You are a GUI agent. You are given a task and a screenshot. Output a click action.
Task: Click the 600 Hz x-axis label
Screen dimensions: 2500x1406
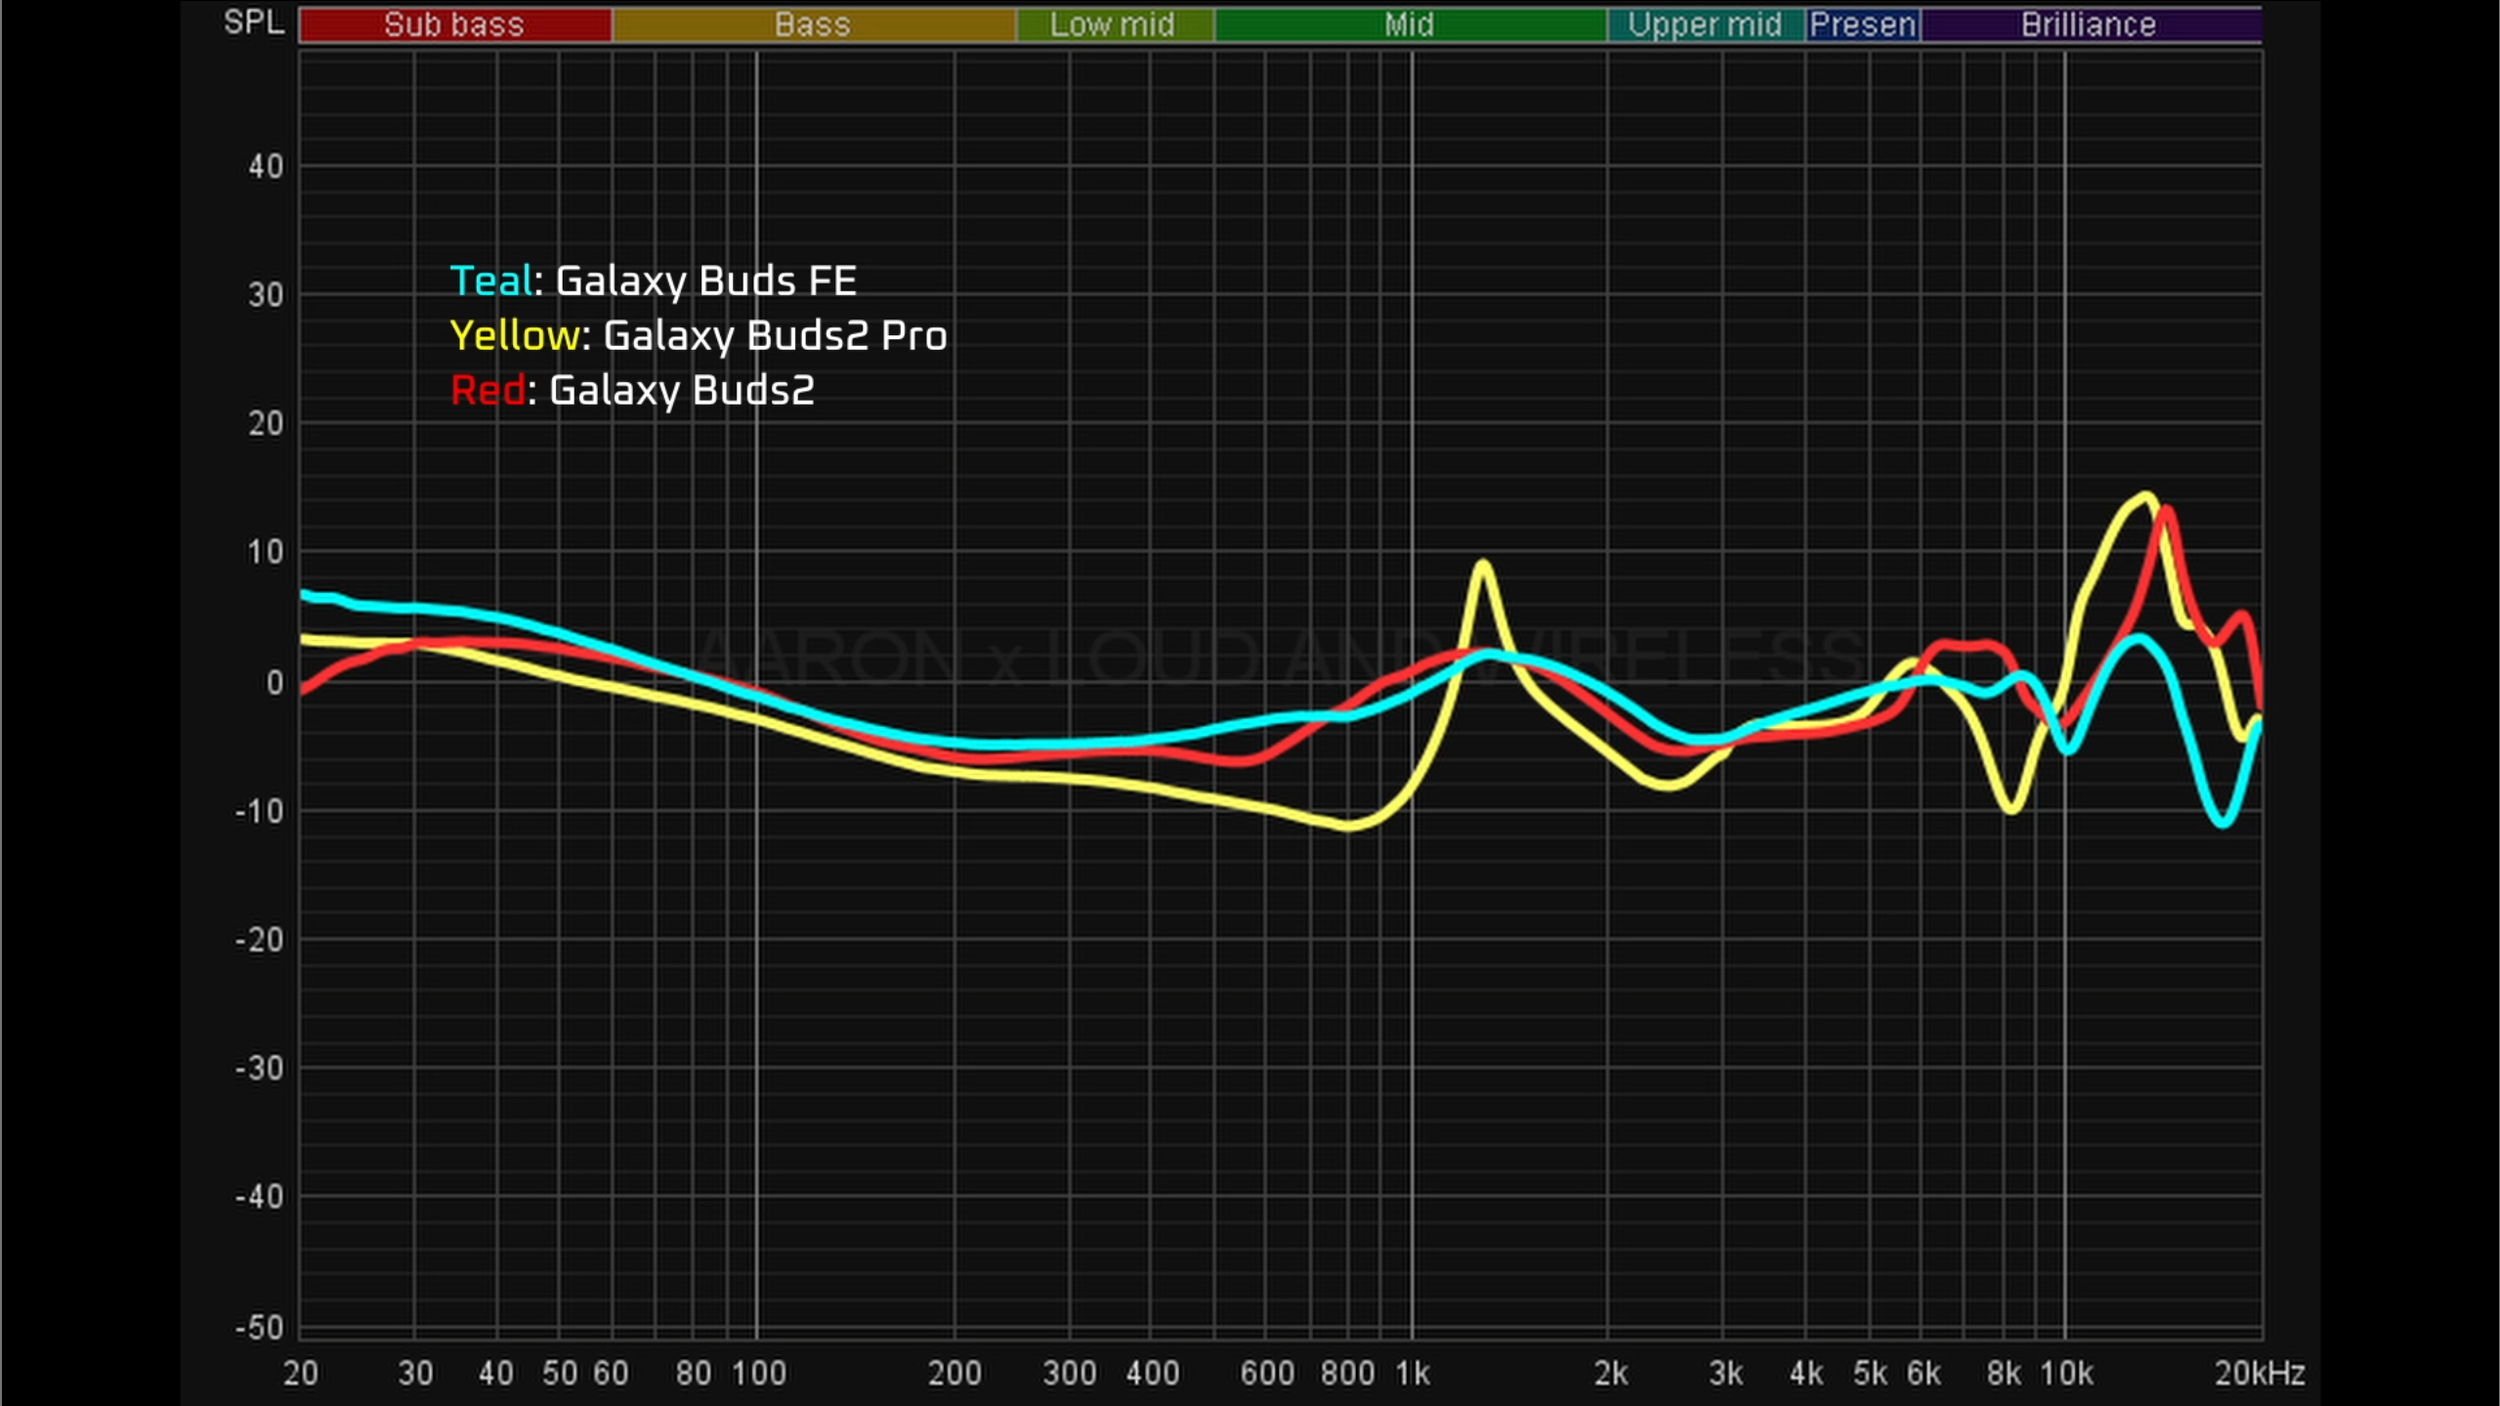(x=1268, y=1373)
